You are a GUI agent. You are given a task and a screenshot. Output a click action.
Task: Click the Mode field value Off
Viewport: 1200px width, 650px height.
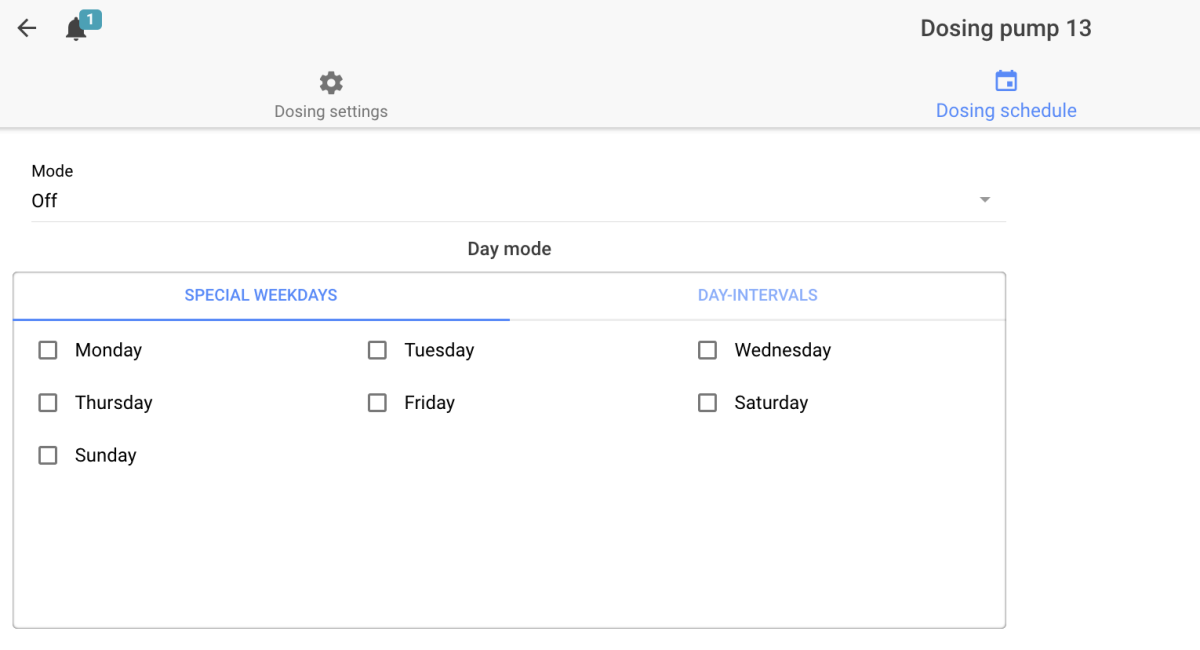(44, 201)
